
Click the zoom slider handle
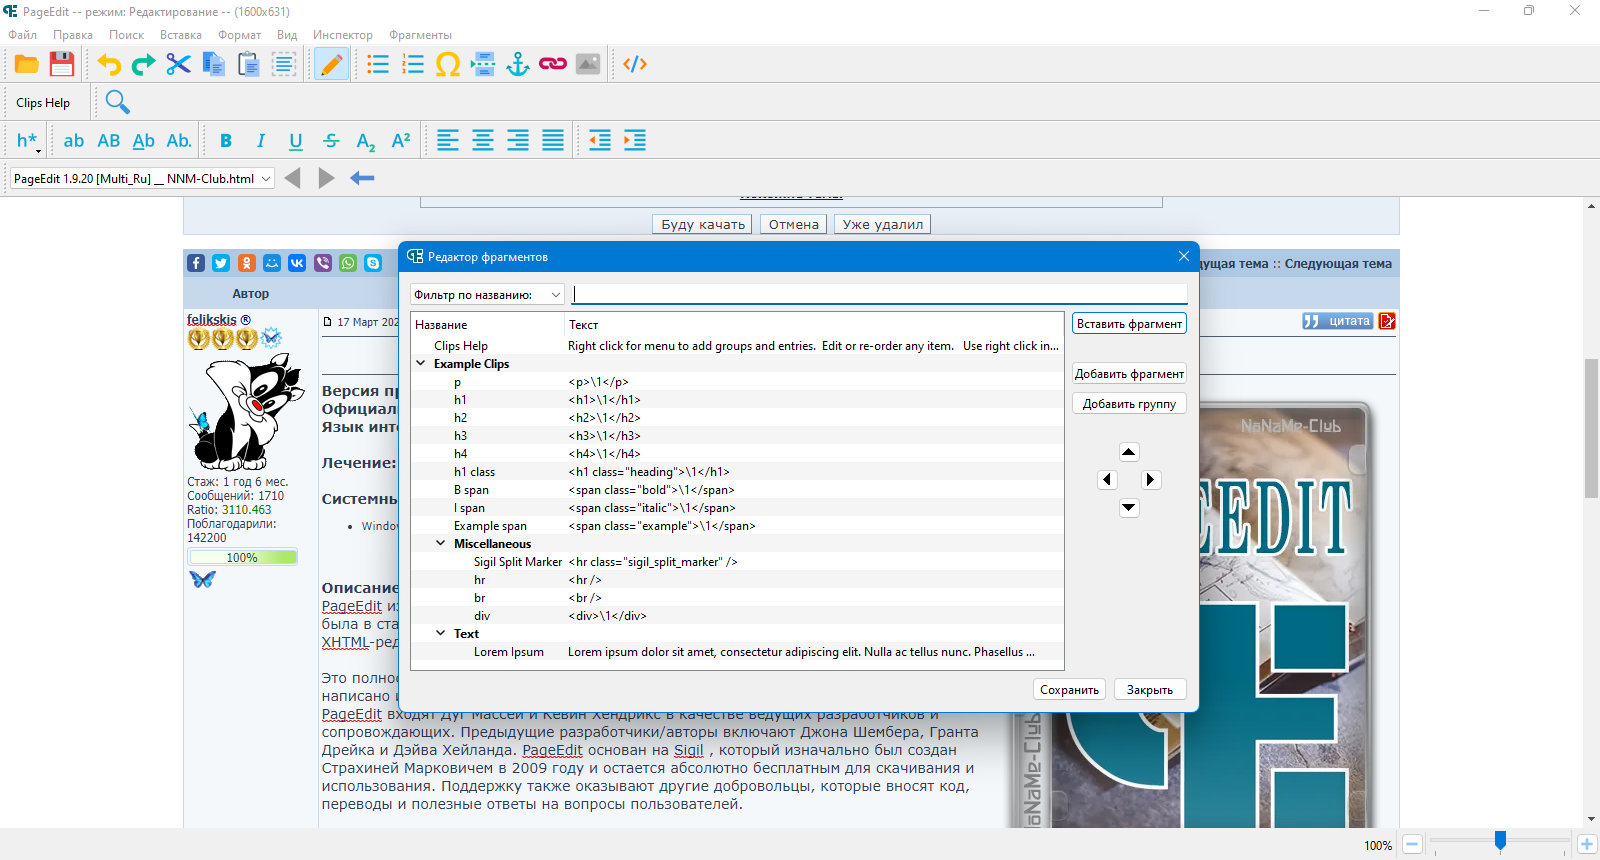(1500, 841)
